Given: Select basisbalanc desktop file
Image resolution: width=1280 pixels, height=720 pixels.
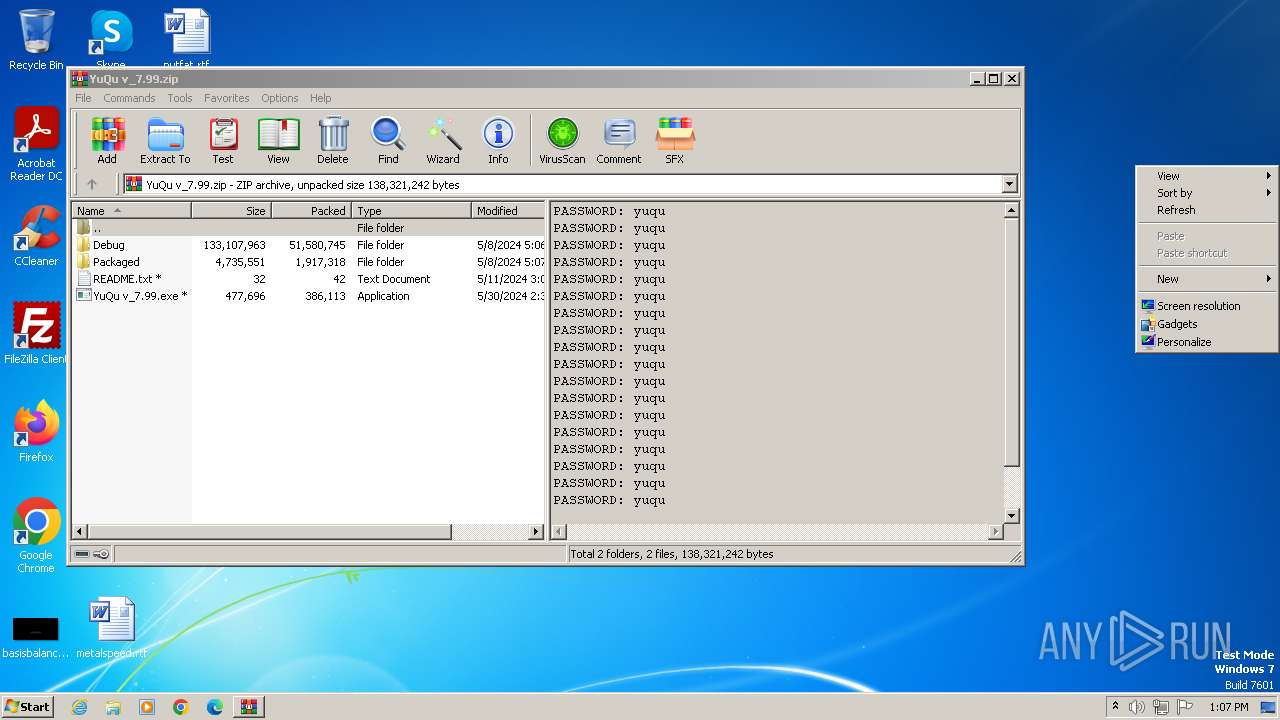Looking at the screenshot, I should [36, 636].
